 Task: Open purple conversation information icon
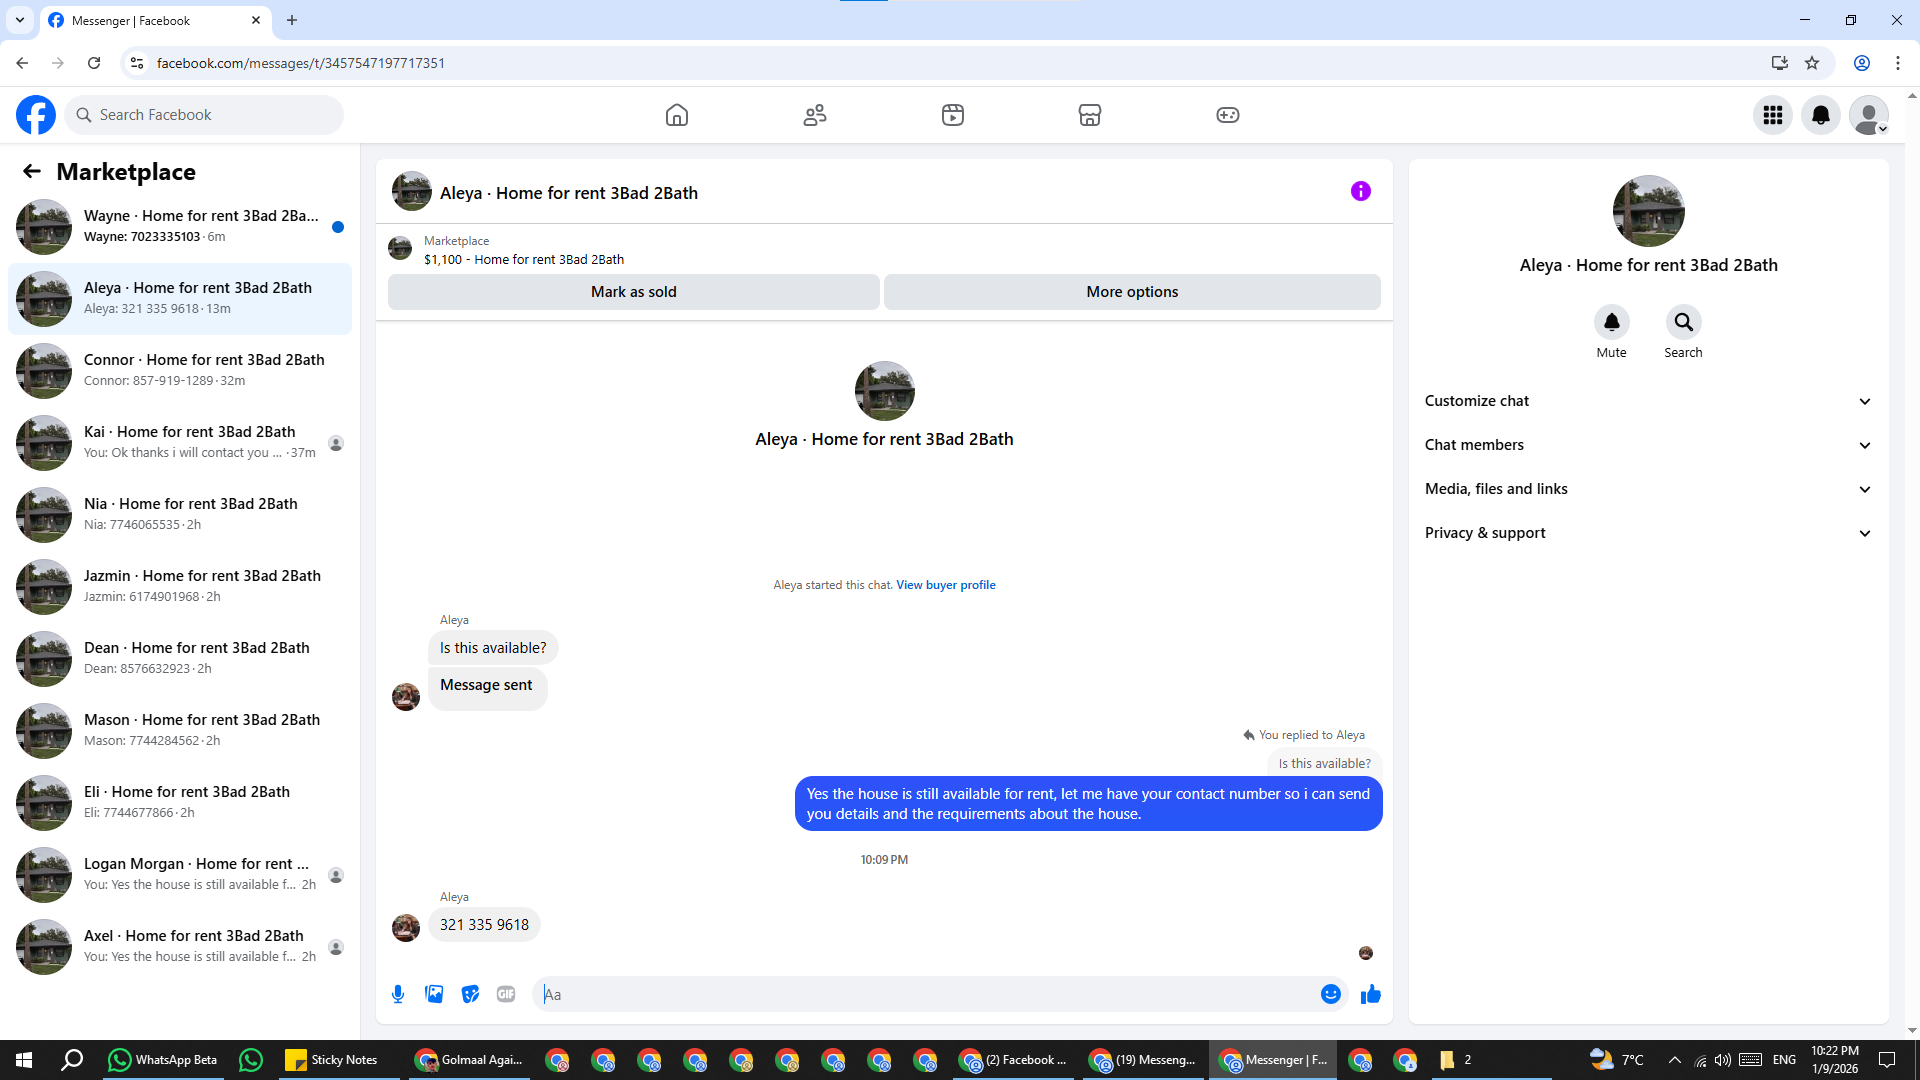(x=1360, y=191)
